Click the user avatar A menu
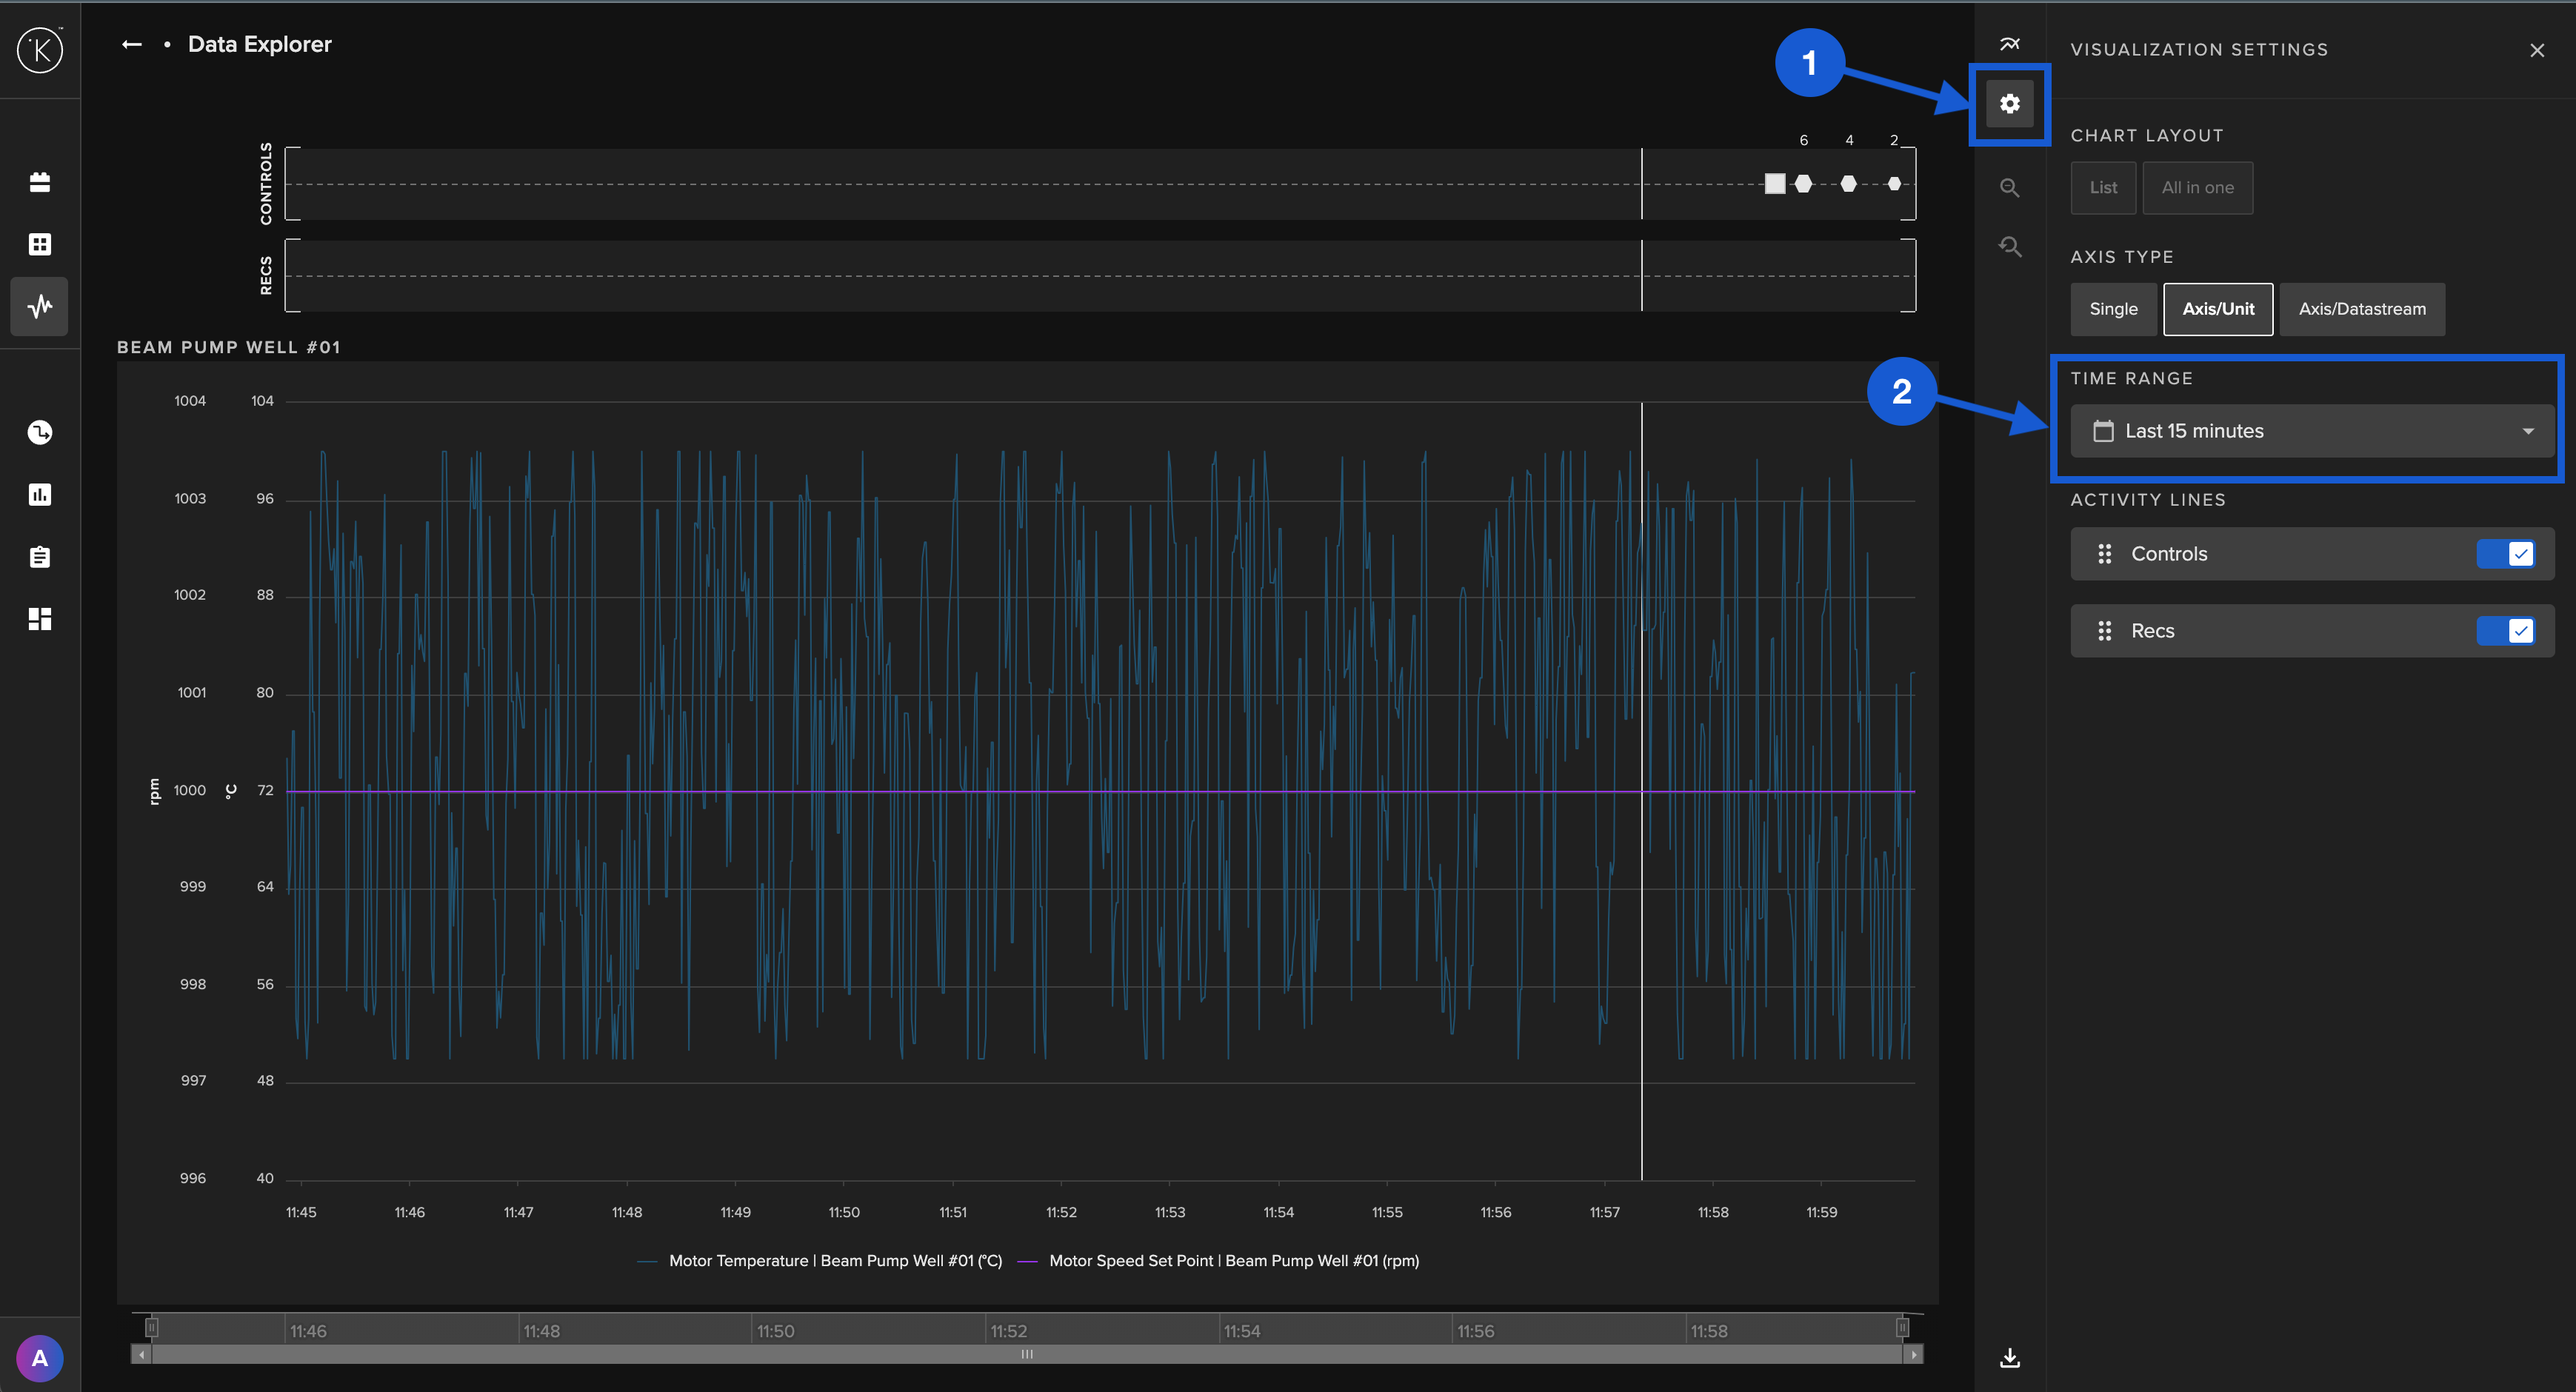Image resolution: width=2576 pixels, height=1392 pixels. [40, 1358]
